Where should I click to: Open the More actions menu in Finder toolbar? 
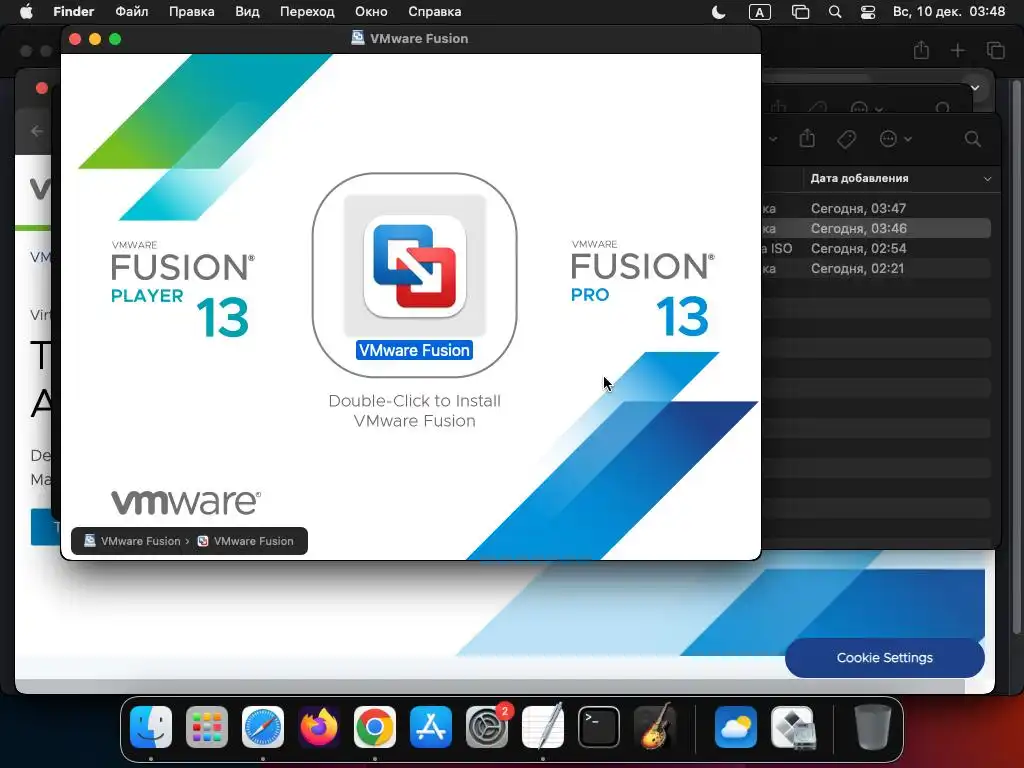point(895,138)
